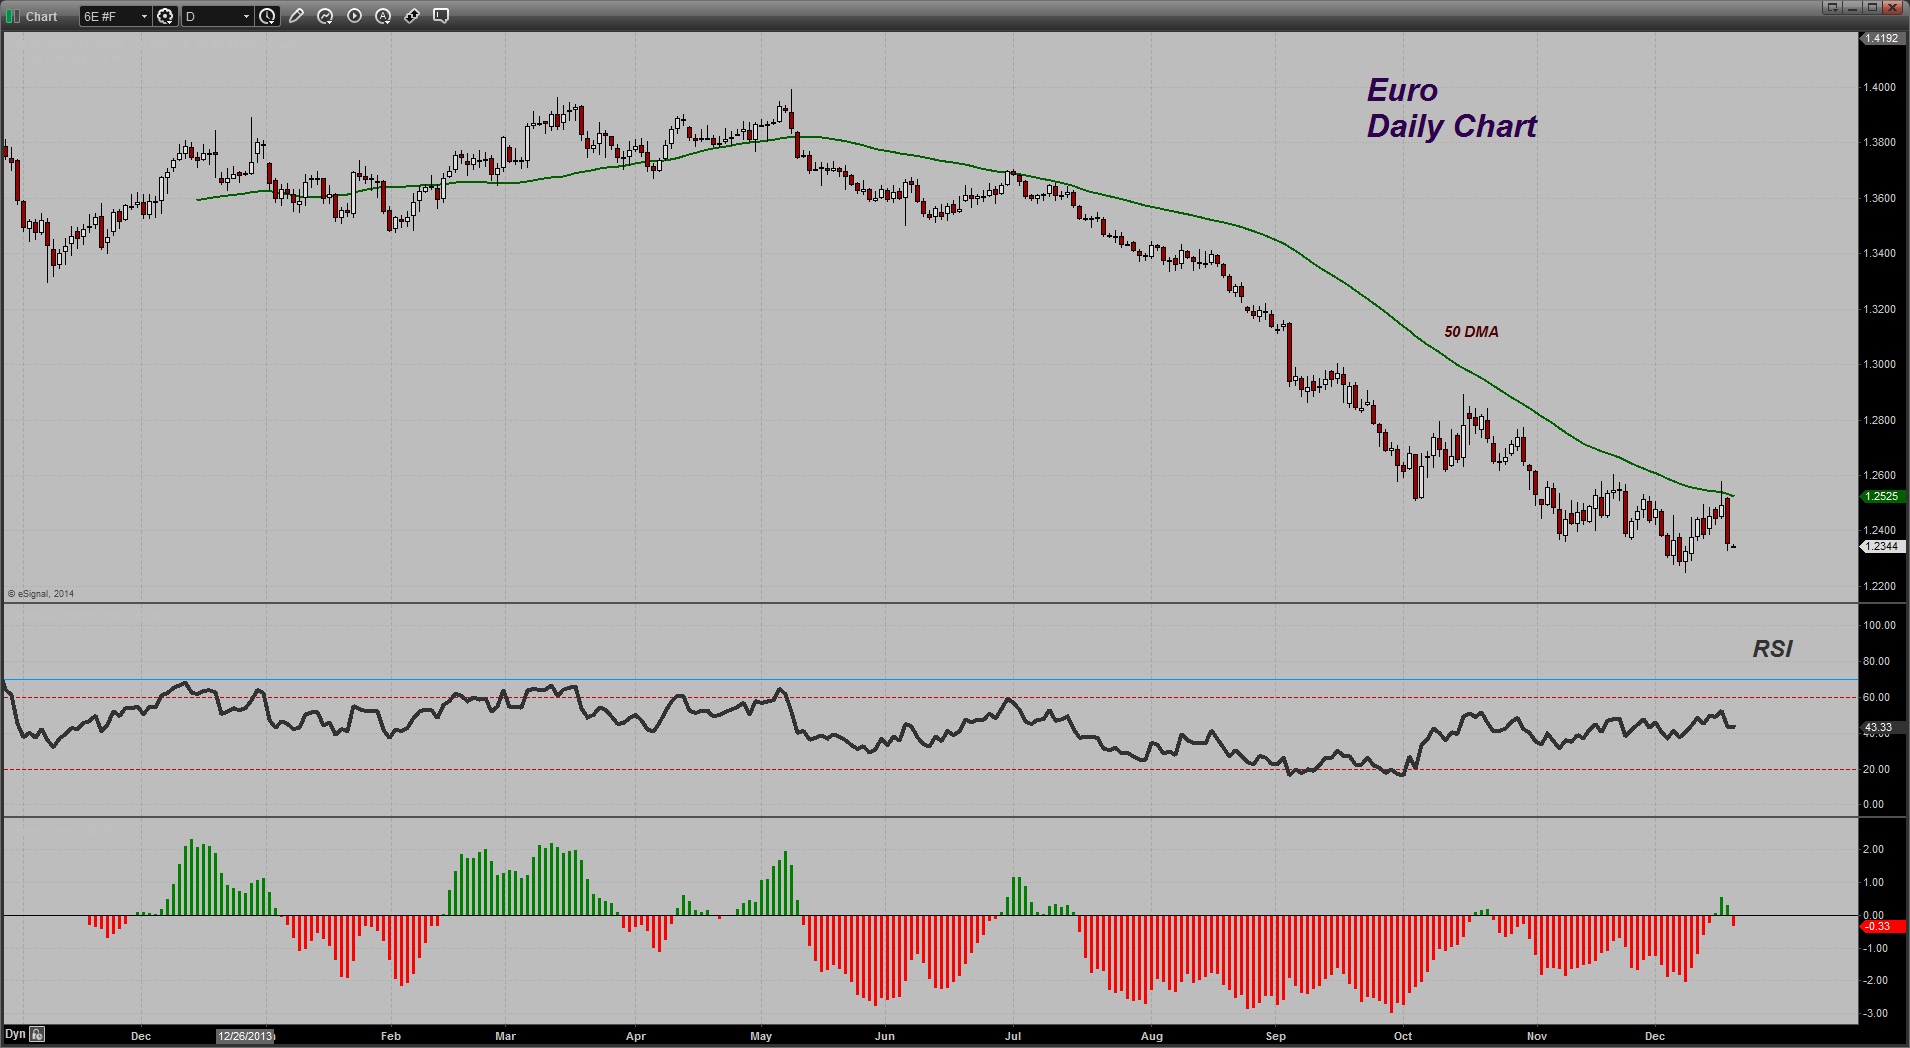The image size is (1910, 1048).
Task: Select the pencil drawing tool
Action: click(x=296, y=16)
